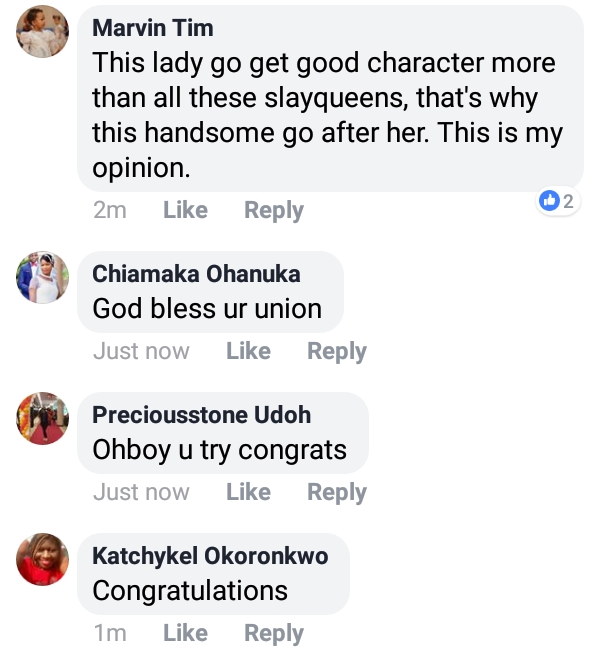Reply to Marvin Tim's comment
The image size is (600, 666).
(x=273, y=210)
